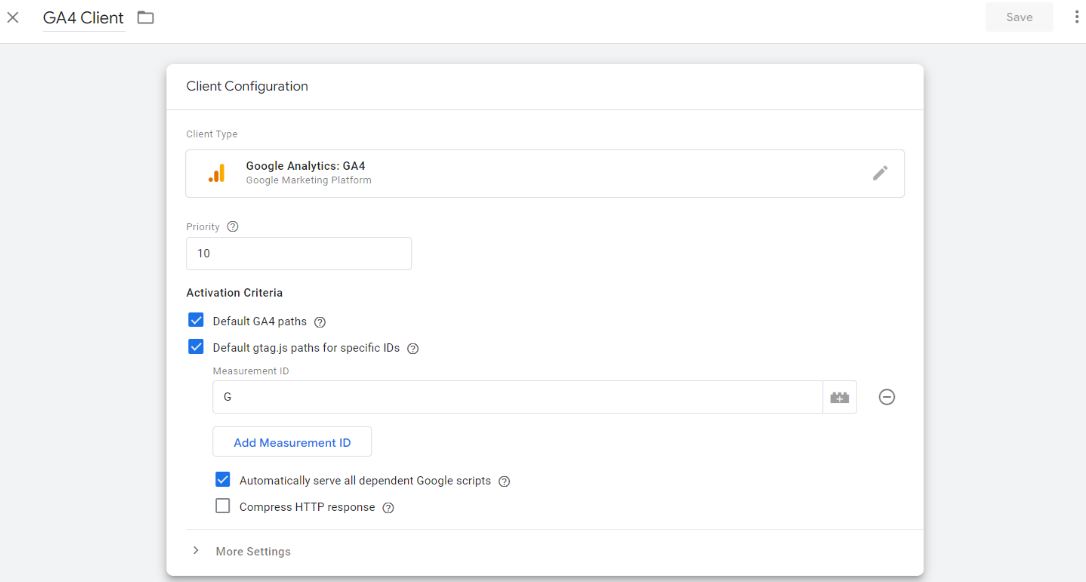Enable Compress HTTP response
1086x582 pixels.
222,505
